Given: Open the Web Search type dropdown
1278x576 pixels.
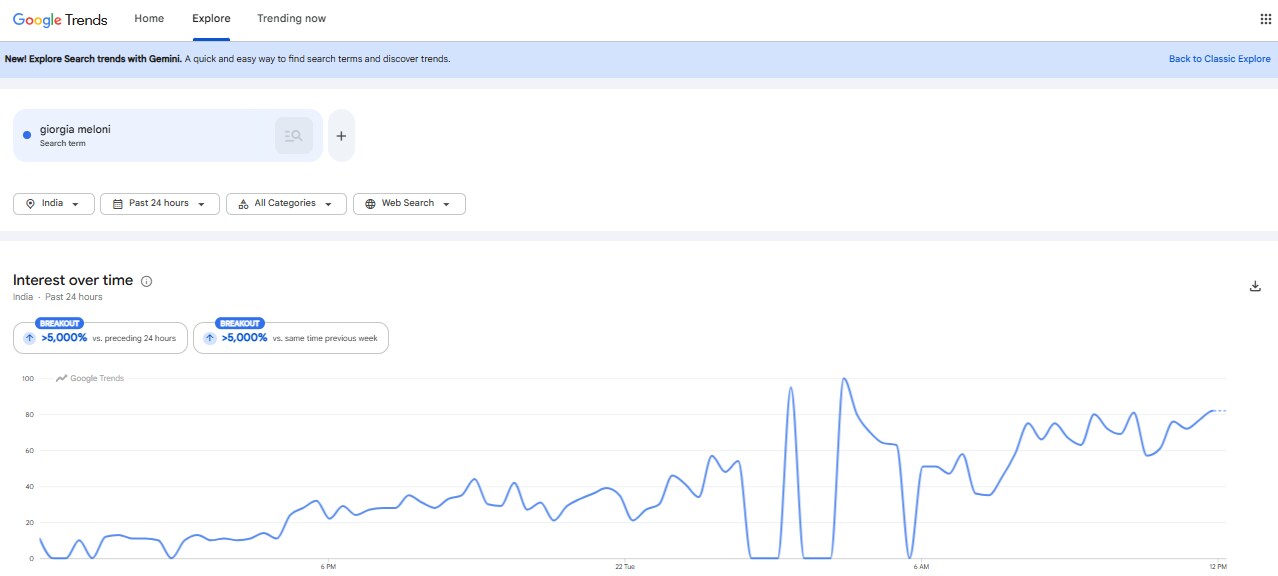Looking at the screenshot, I should pyautogui.click(x=409, y=204).
